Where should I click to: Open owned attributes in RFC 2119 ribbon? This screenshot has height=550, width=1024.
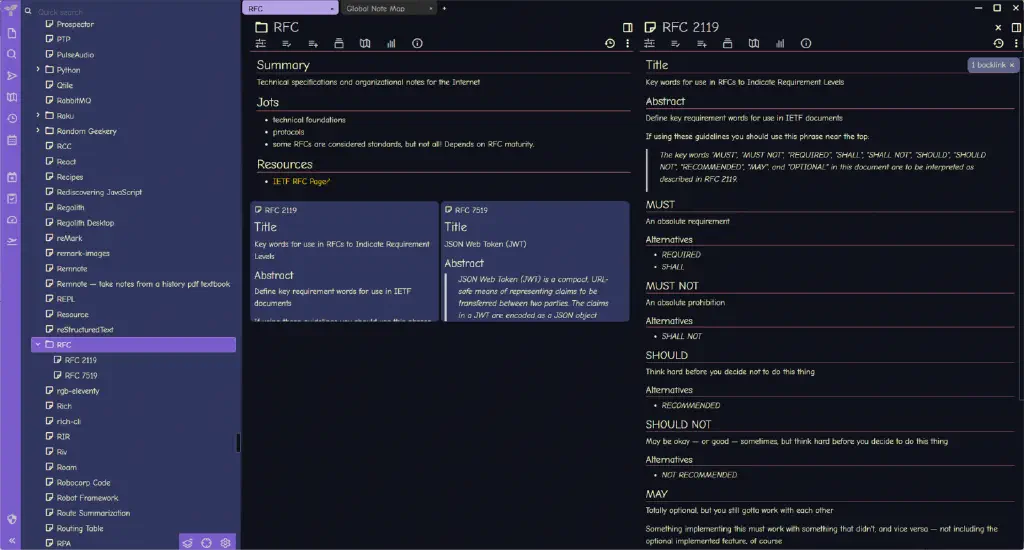tap(675, 44)
